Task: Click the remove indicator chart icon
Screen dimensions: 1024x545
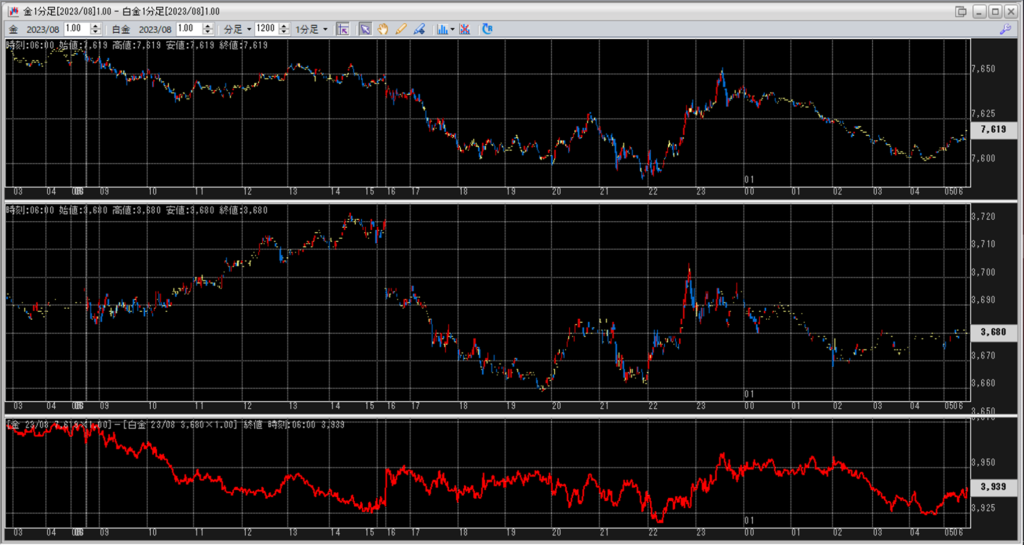Action: point(466,29)
